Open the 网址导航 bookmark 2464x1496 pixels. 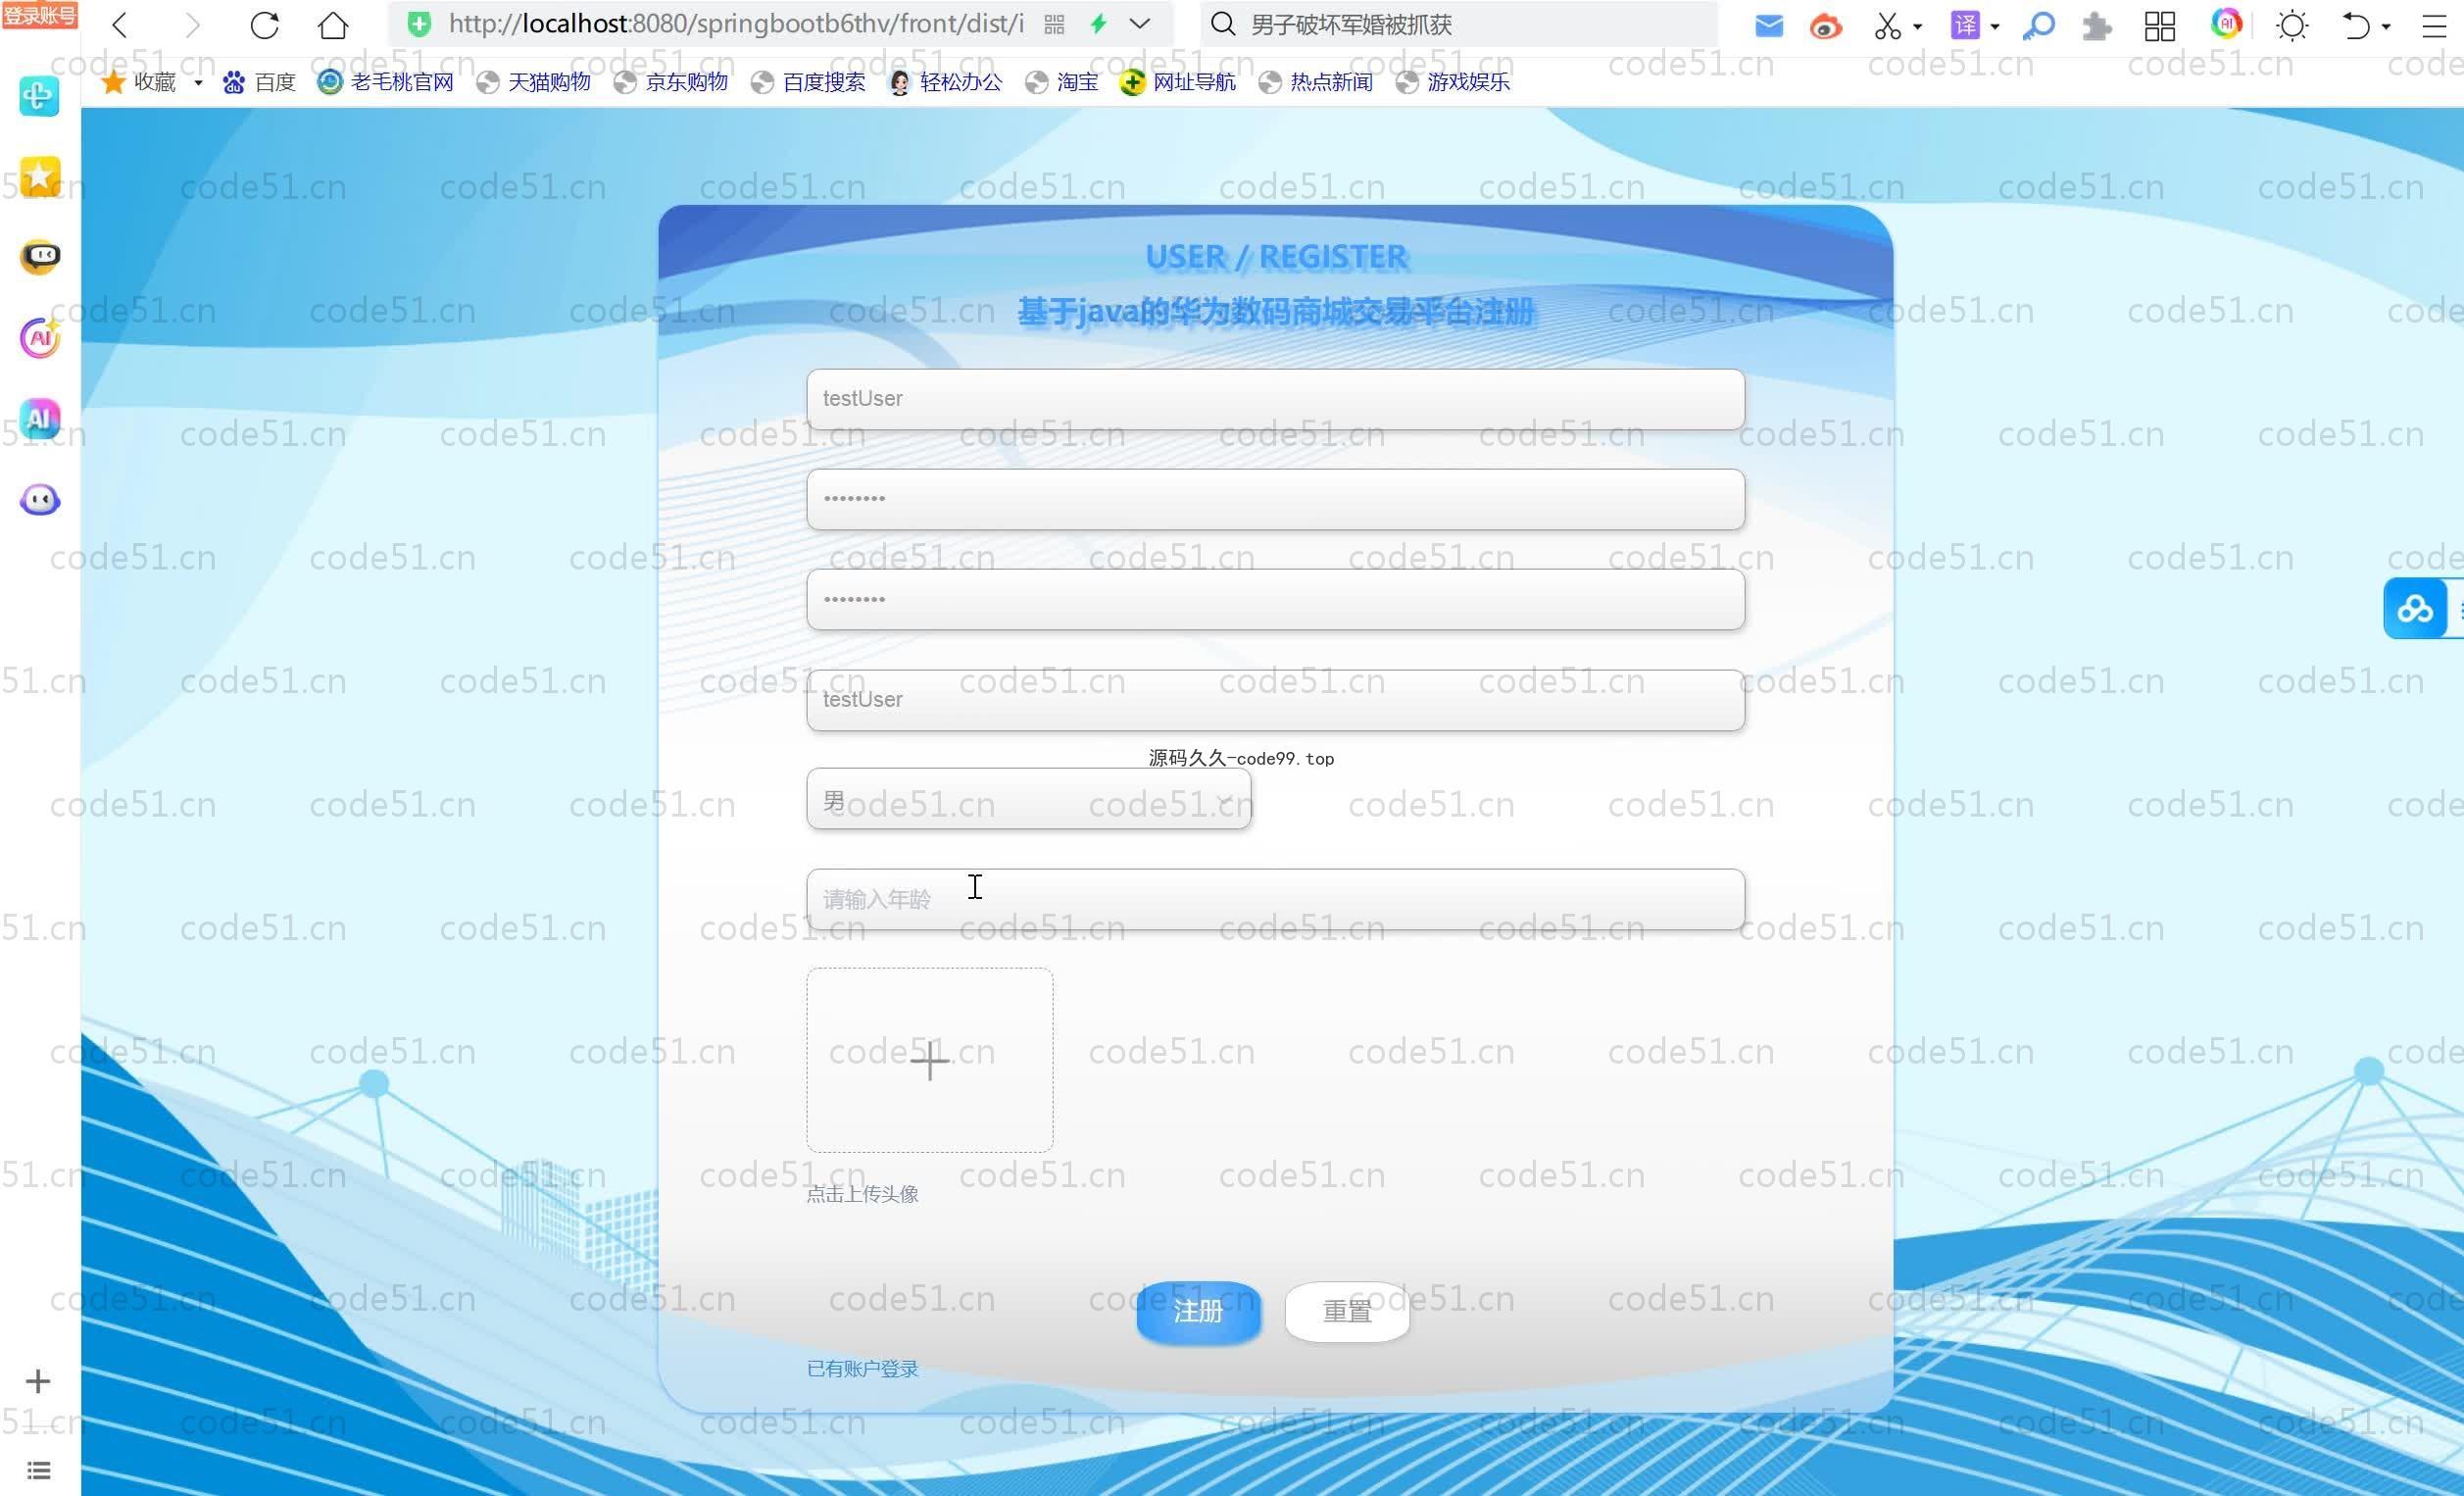[x=1178, y=82]
